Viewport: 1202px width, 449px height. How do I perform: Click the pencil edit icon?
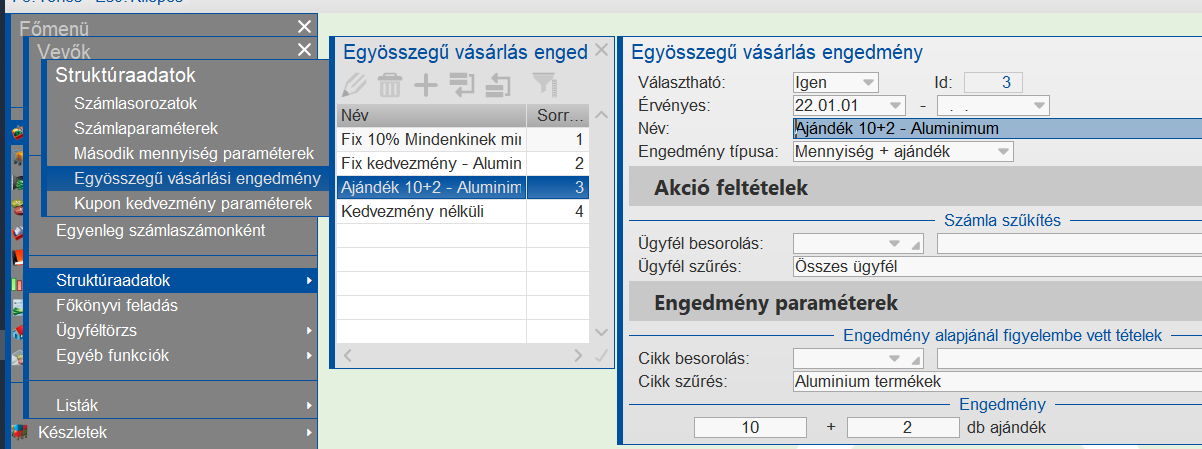tap(356, 85)
